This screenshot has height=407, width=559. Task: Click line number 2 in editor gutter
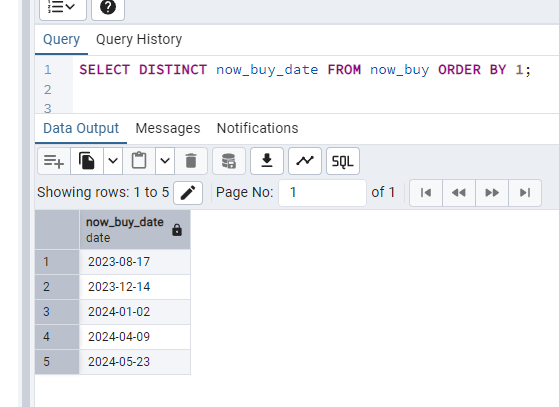tap(48, 90)
